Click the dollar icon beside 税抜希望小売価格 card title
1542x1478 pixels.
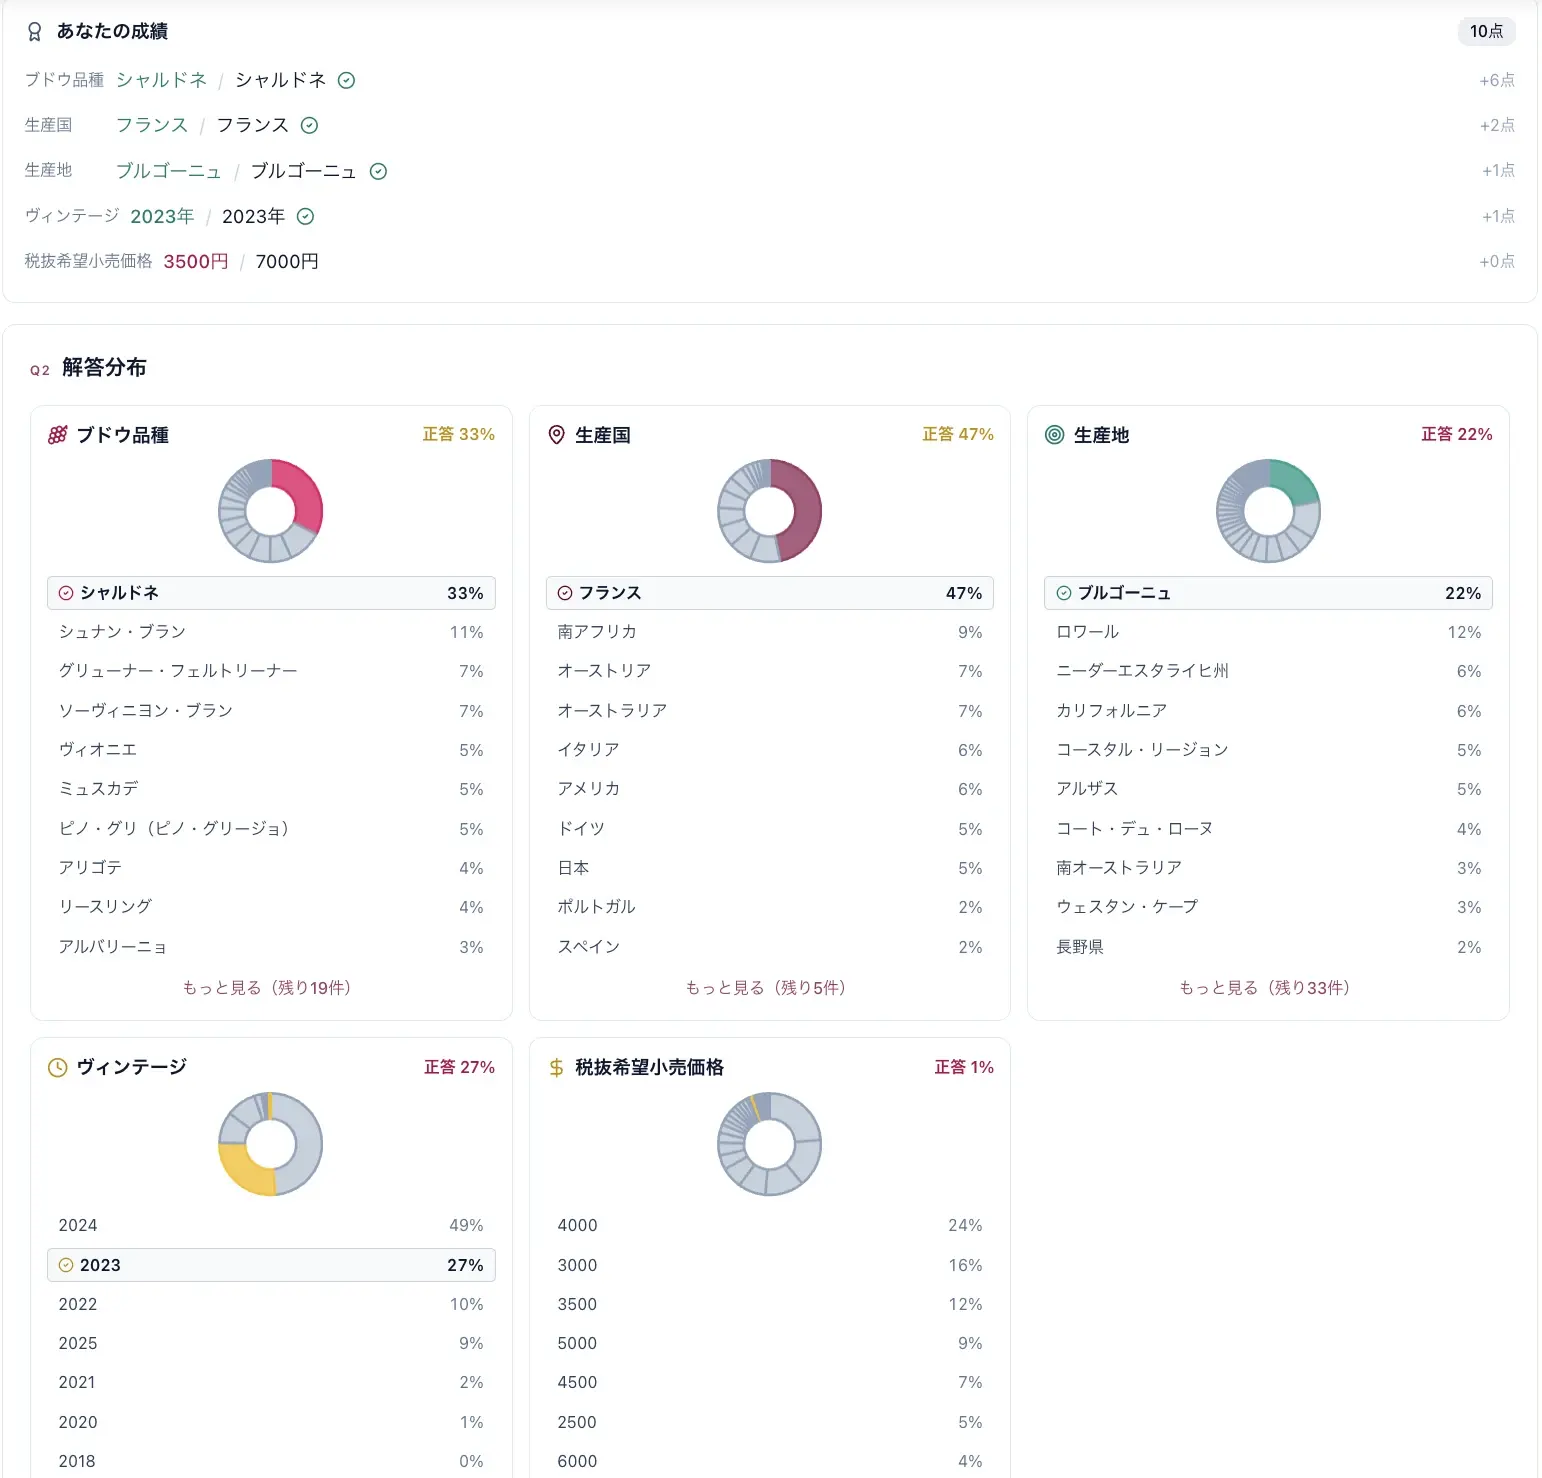pos(557,1068)
